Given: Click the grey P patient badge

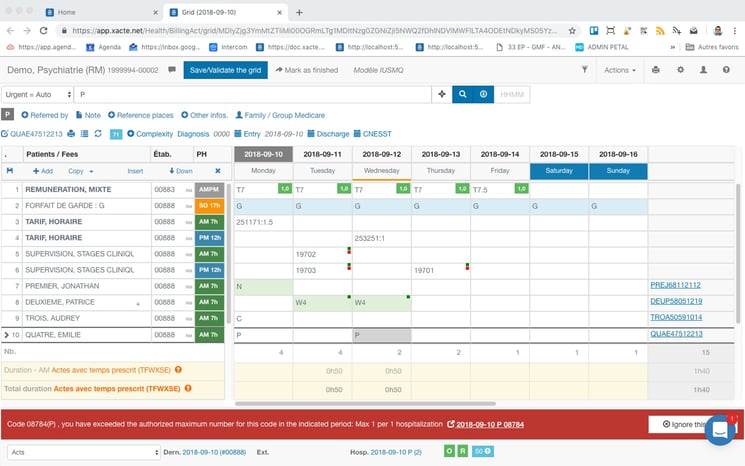Looking at the screenshot, I should coord(7,114).
